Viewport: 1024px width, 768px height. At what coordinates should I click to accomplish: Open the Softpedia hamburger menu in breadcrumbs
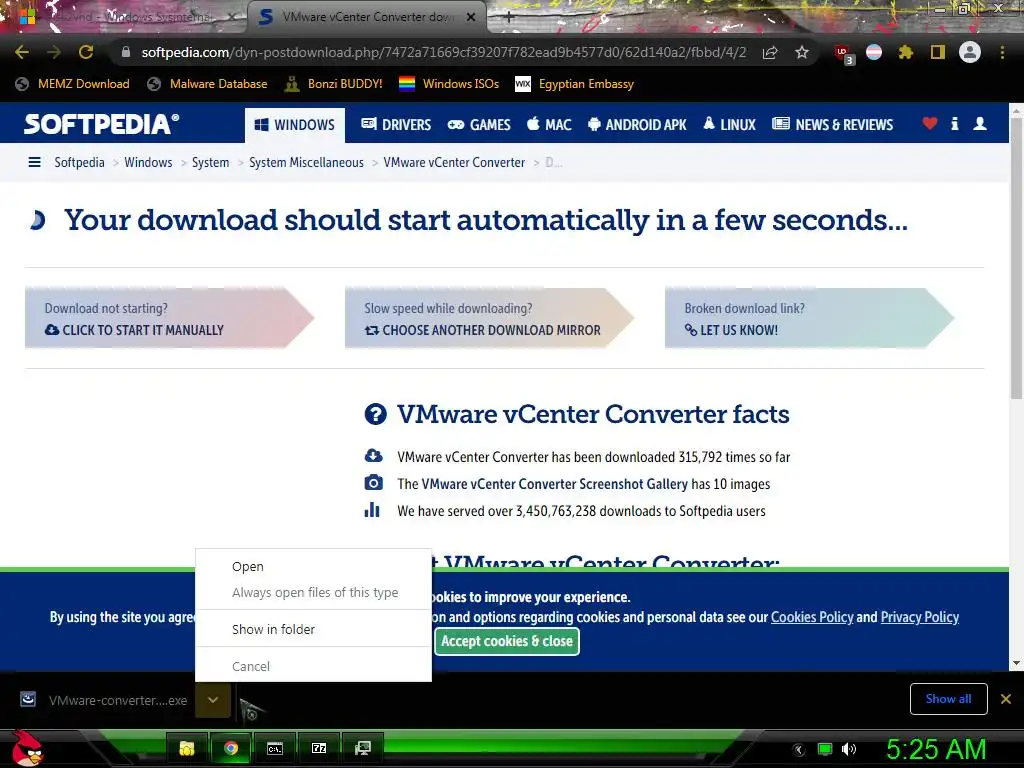click(35, 162)
